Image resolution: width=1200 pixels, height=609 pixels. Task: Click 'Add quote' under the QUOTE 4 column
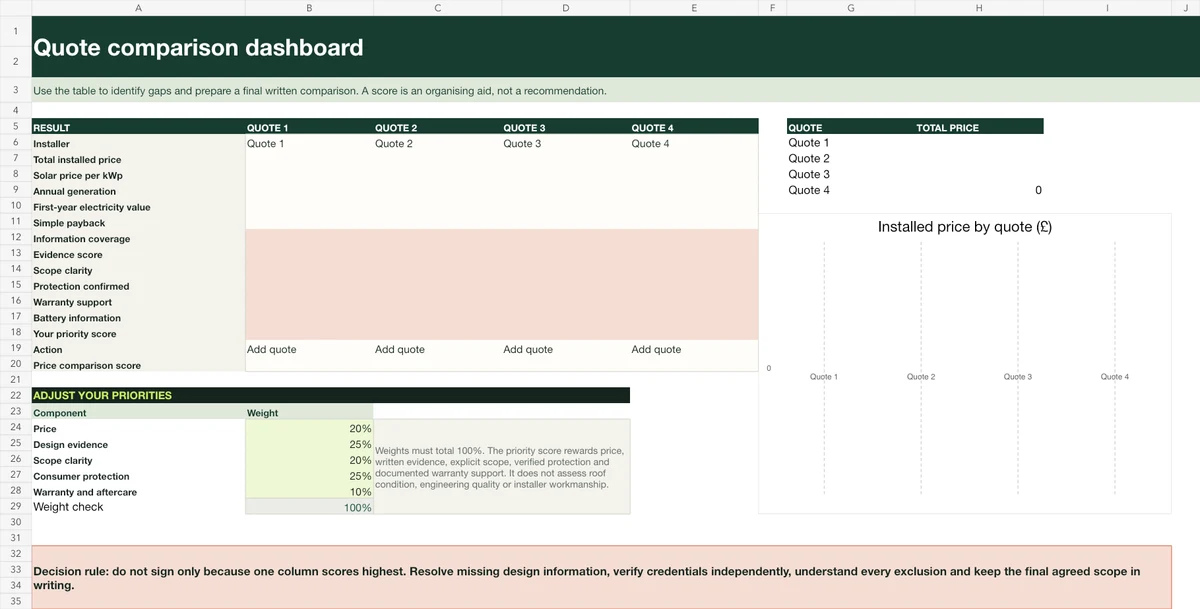click(656, 350)
